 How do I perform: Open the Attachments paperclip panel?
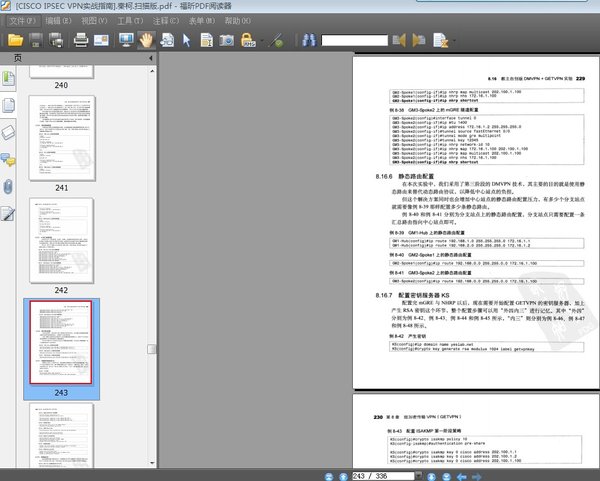tap(8, 187)
